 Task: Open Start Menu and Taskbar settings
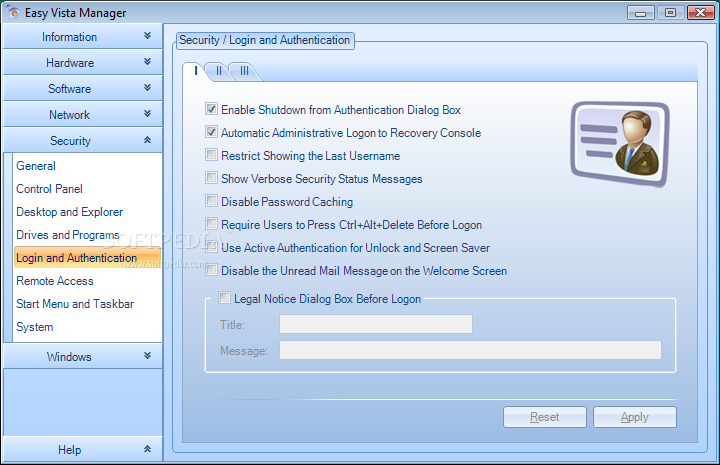click(75, 303)
